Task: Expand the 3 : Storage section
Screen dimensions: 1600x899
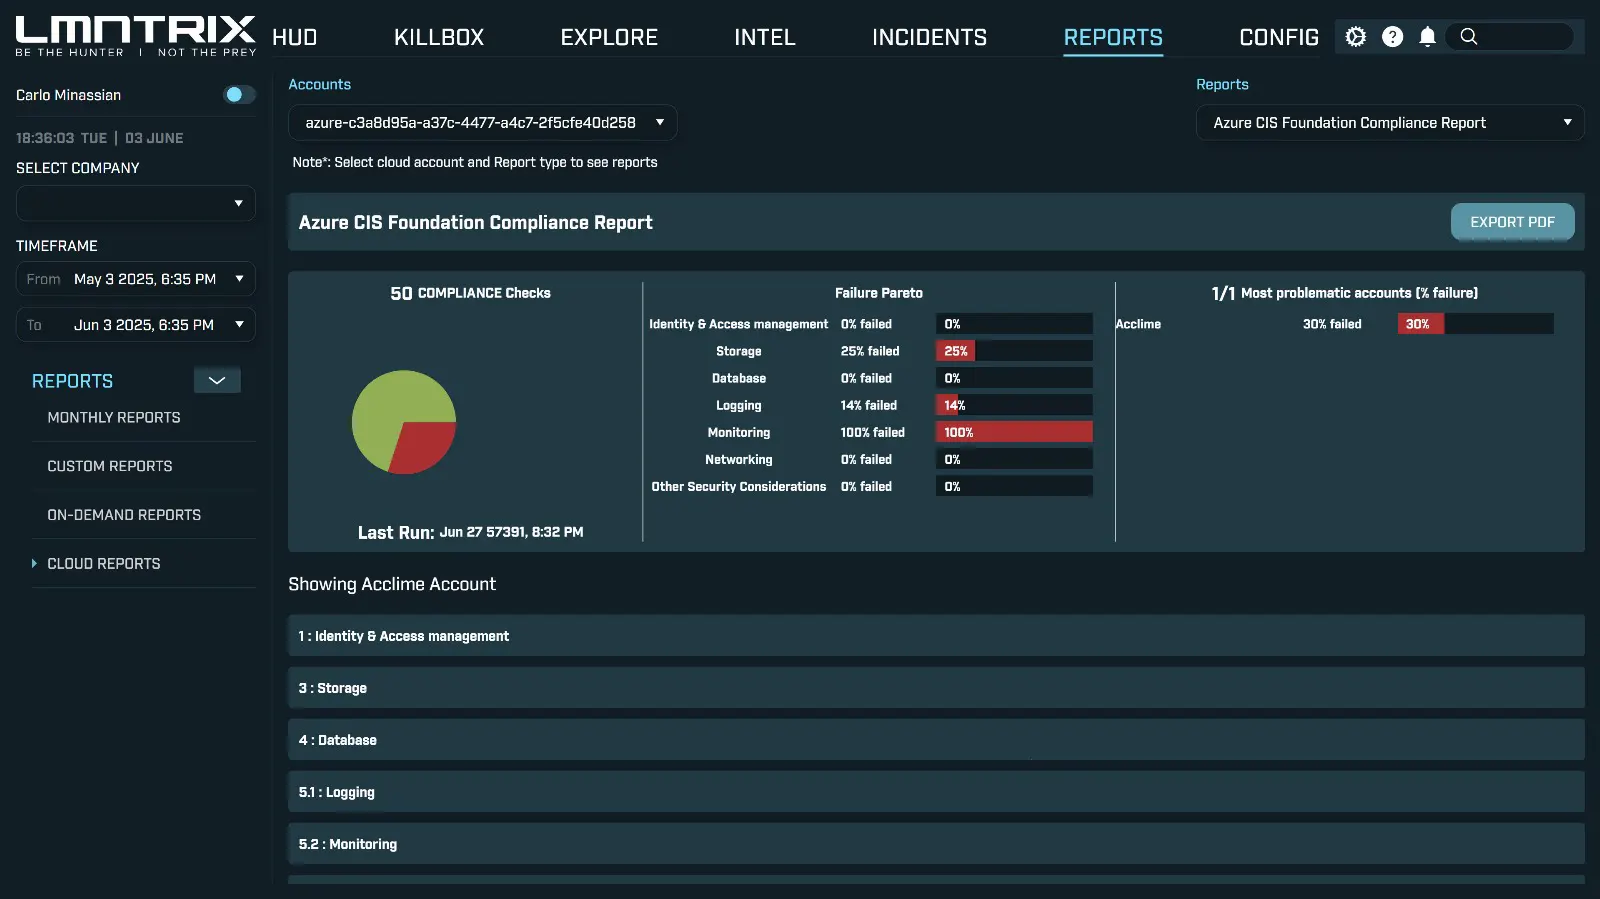Action: (936, 688)
